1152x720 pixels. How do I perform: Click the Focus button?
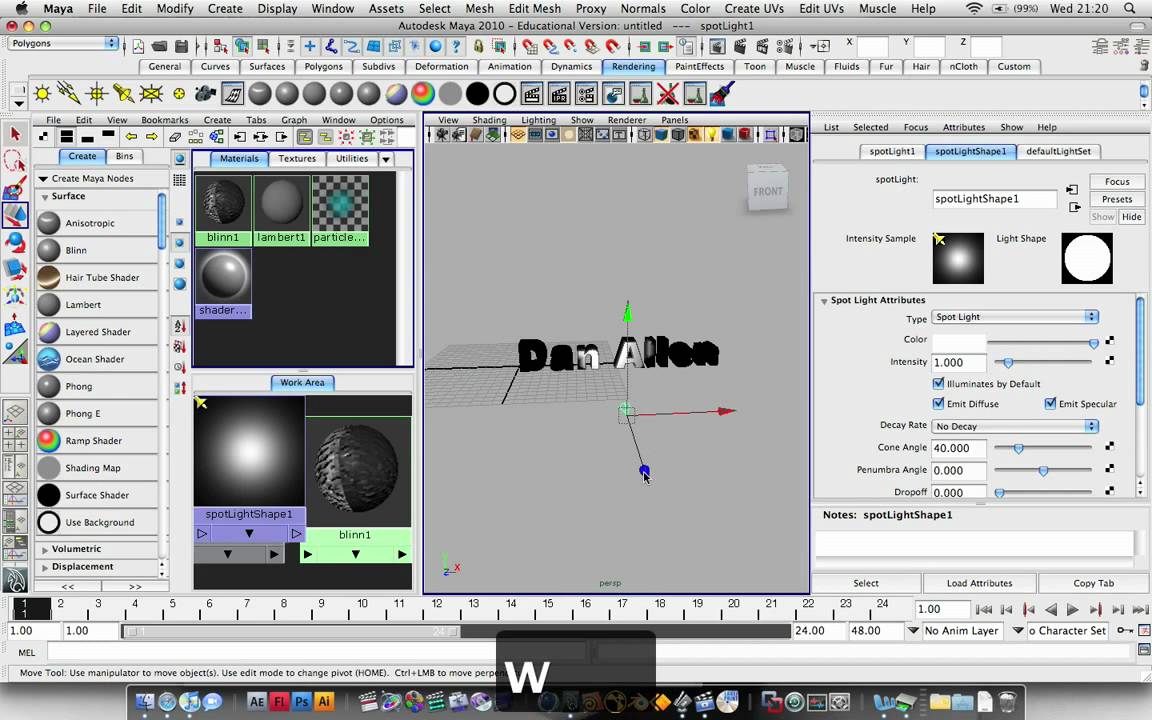click(x=1117, y=181)
